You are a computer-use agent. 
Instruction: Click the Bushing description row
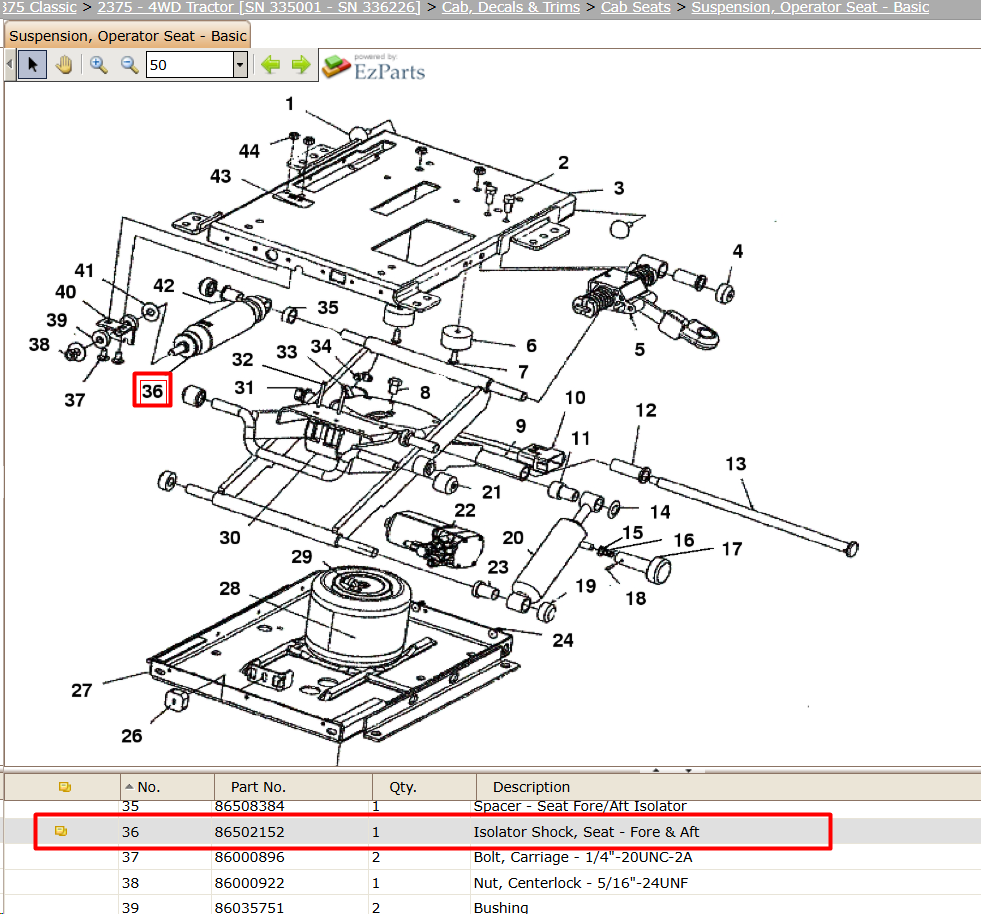[501, 907]
